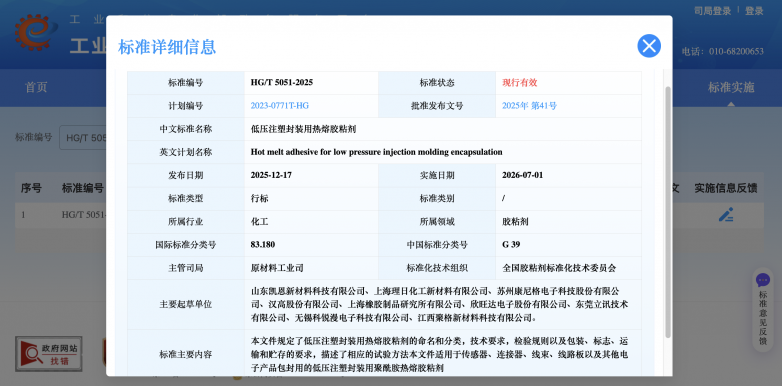Select Chinese classification number G 39
This screenshot has width=782, height=386.
click(511, 245)
